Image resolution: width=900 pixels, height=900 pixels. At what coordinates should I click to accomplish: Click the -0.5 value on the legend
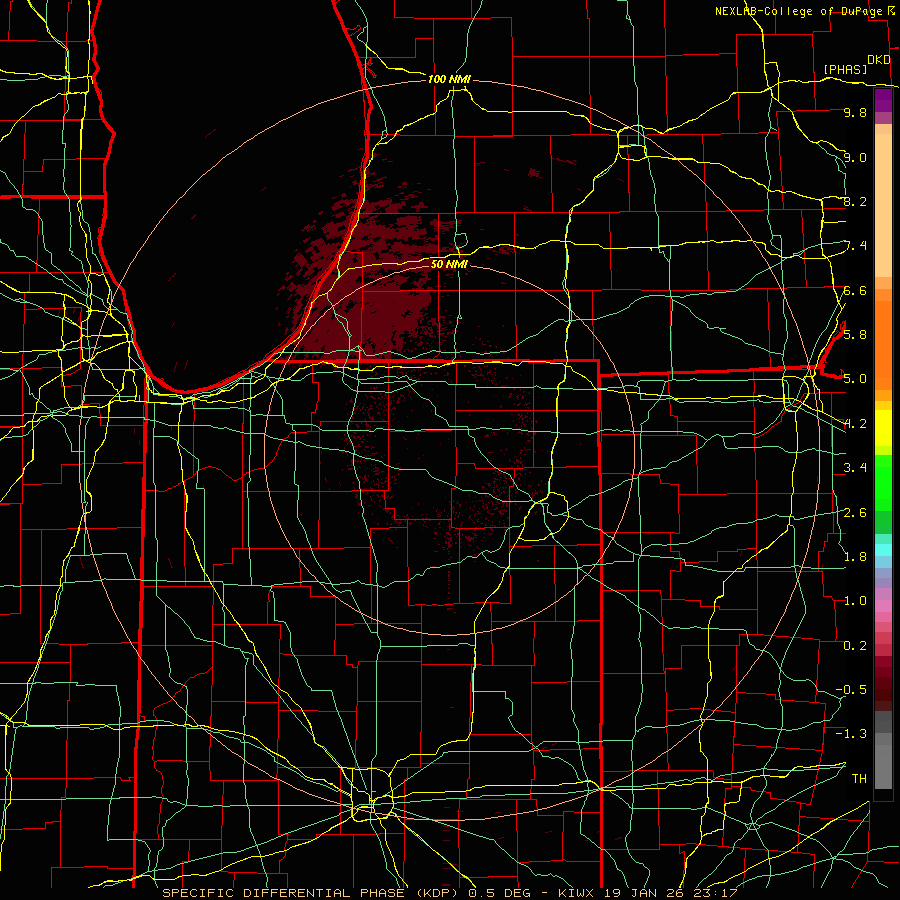[851, 689]
